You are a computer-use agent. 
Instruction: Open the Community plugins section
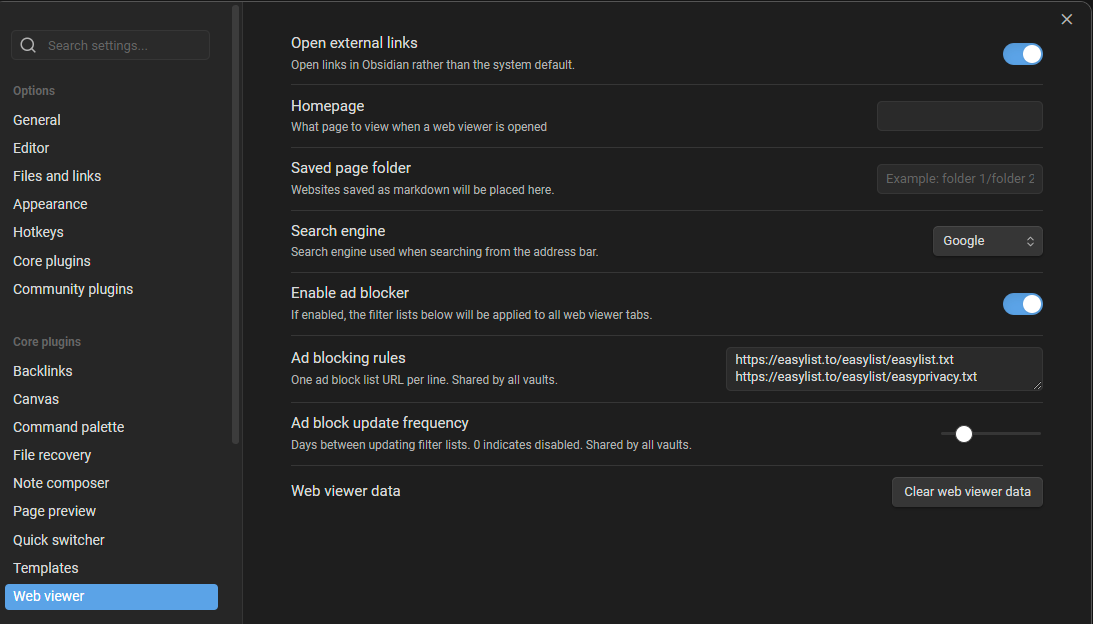click(73, 289)
